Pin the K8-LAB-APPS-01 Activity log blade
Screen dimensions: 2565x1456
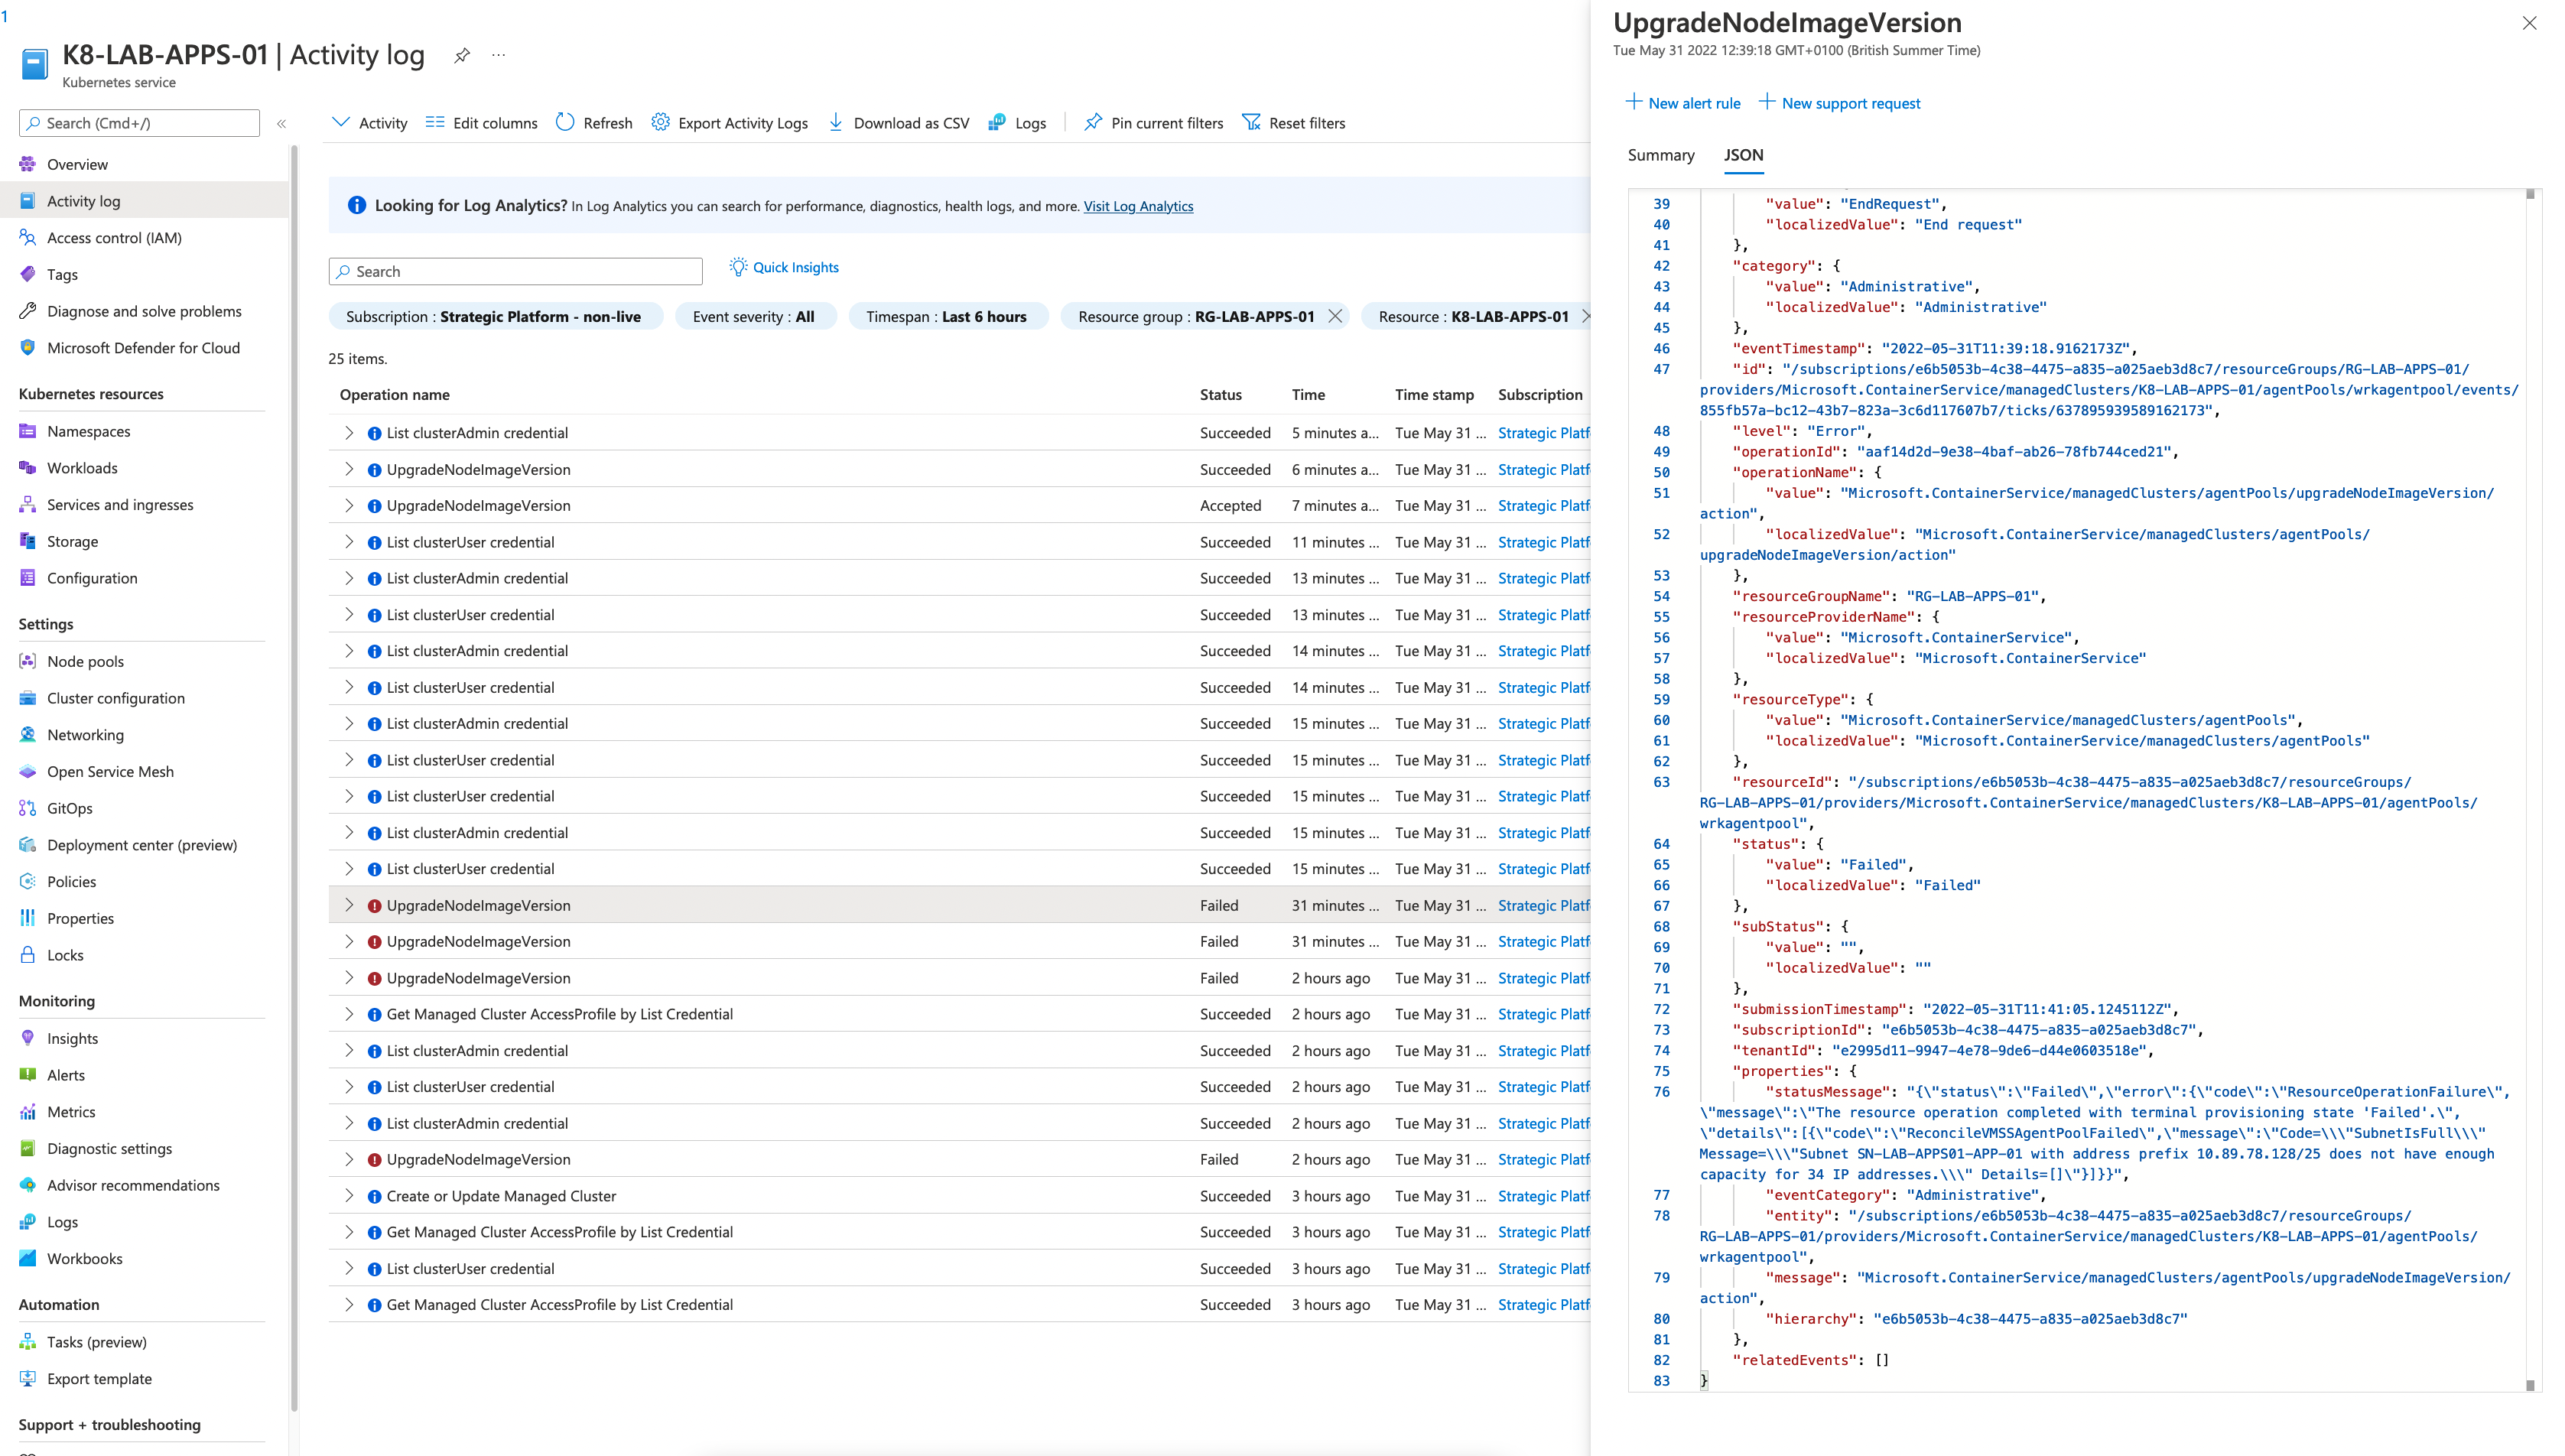click(461, 56)
